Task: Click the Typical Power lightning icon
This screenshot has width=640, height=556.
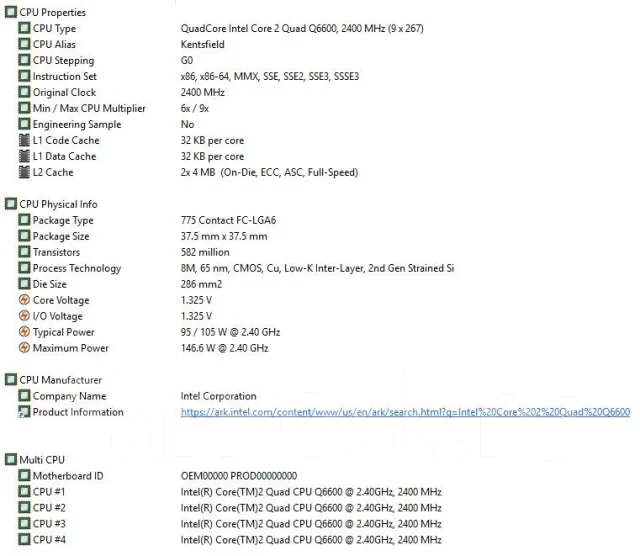Action: coord(24,331)
